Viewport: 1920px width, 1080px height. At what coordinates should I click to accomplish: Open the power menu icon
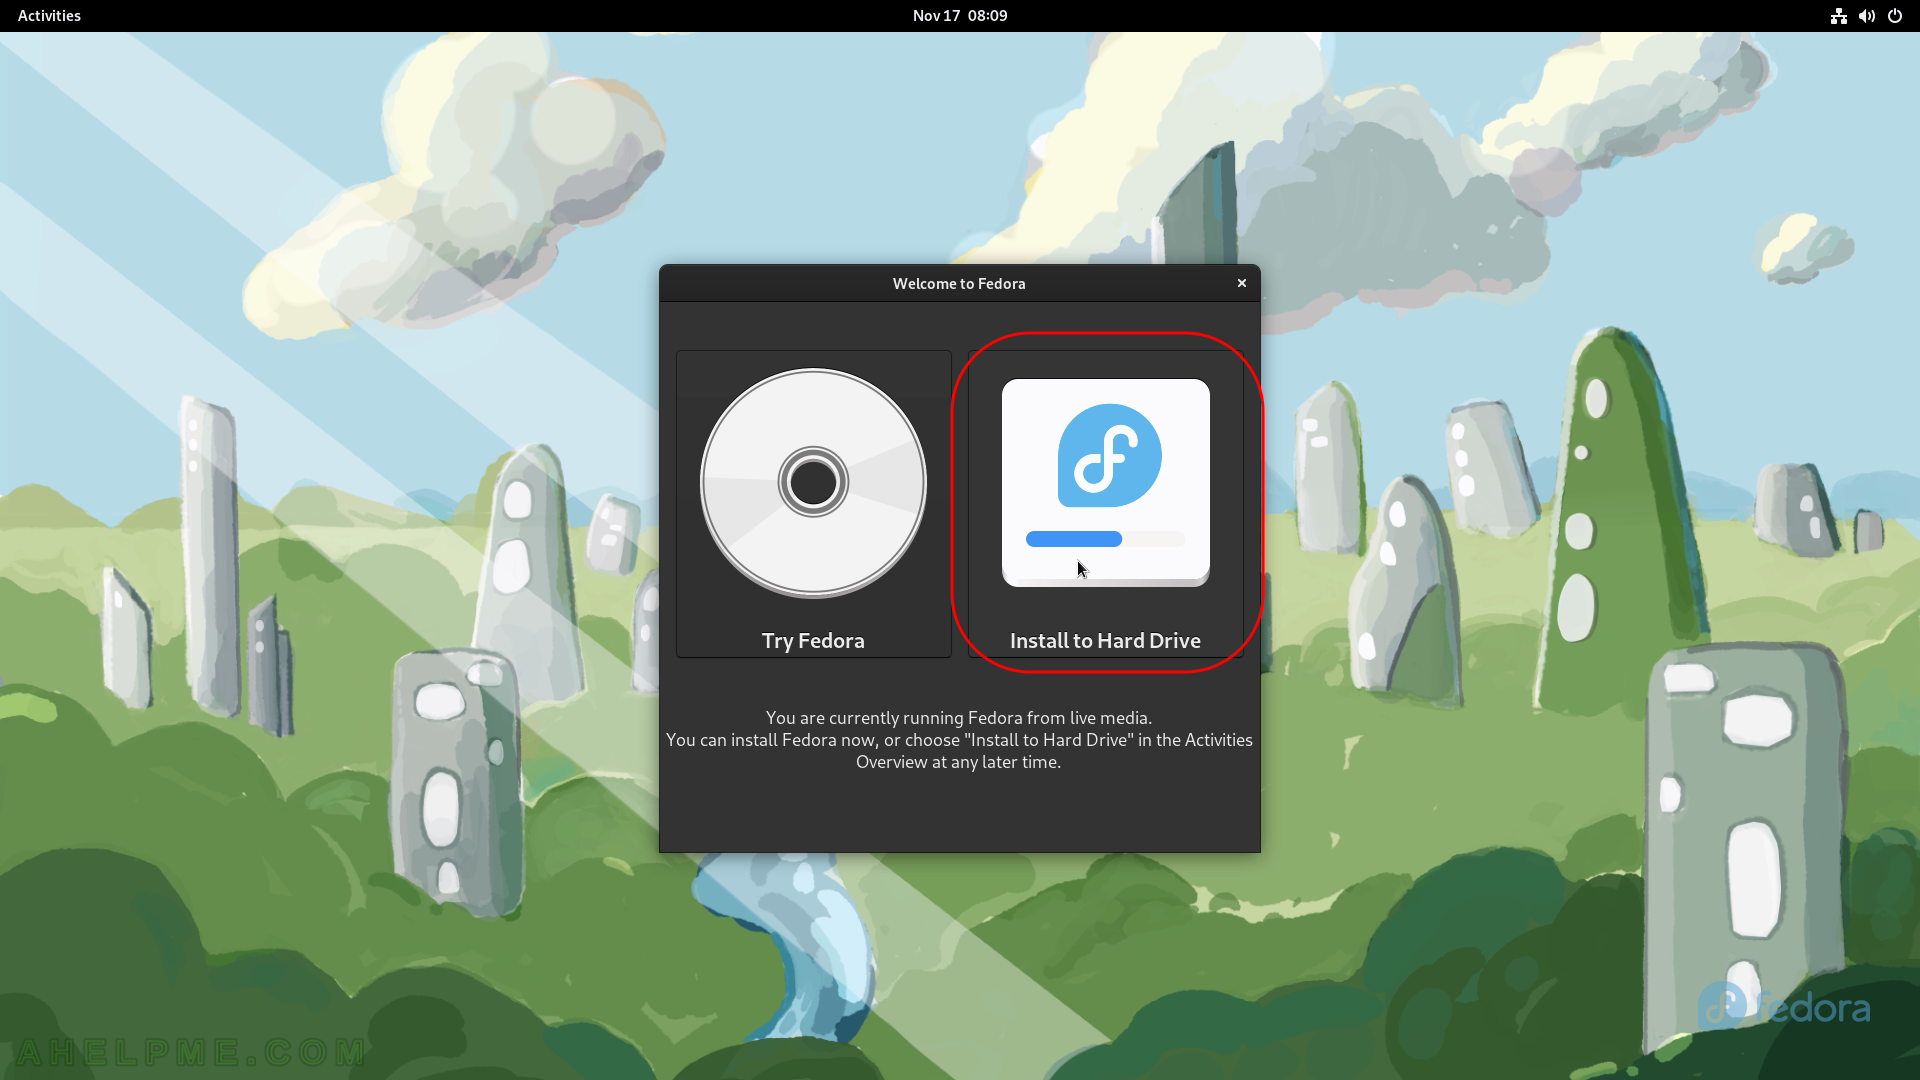coord(1894,16)
